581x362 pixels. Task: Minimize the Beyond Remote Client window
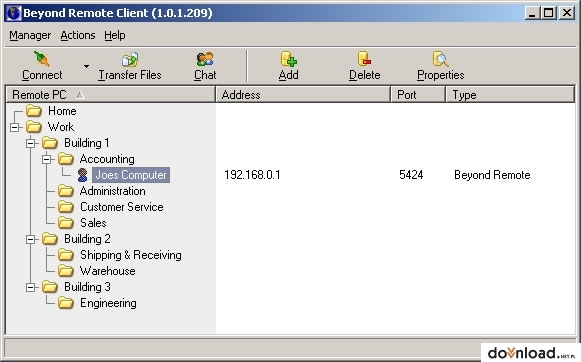(x=532, y=13)
